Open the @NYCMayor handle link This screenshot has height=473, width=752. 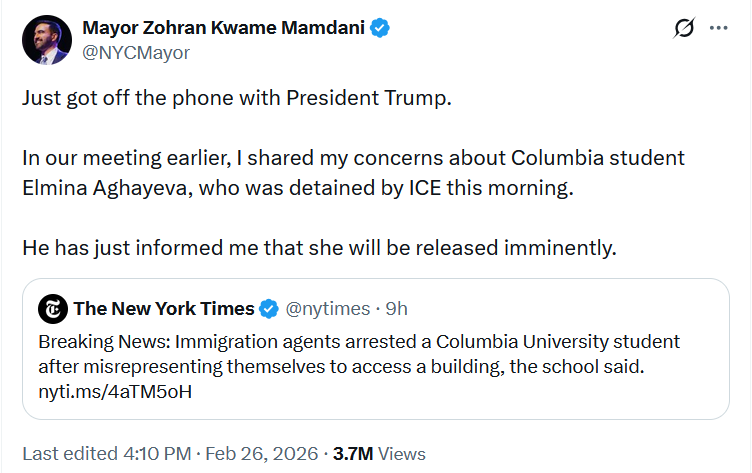click(x=135, y=53)
